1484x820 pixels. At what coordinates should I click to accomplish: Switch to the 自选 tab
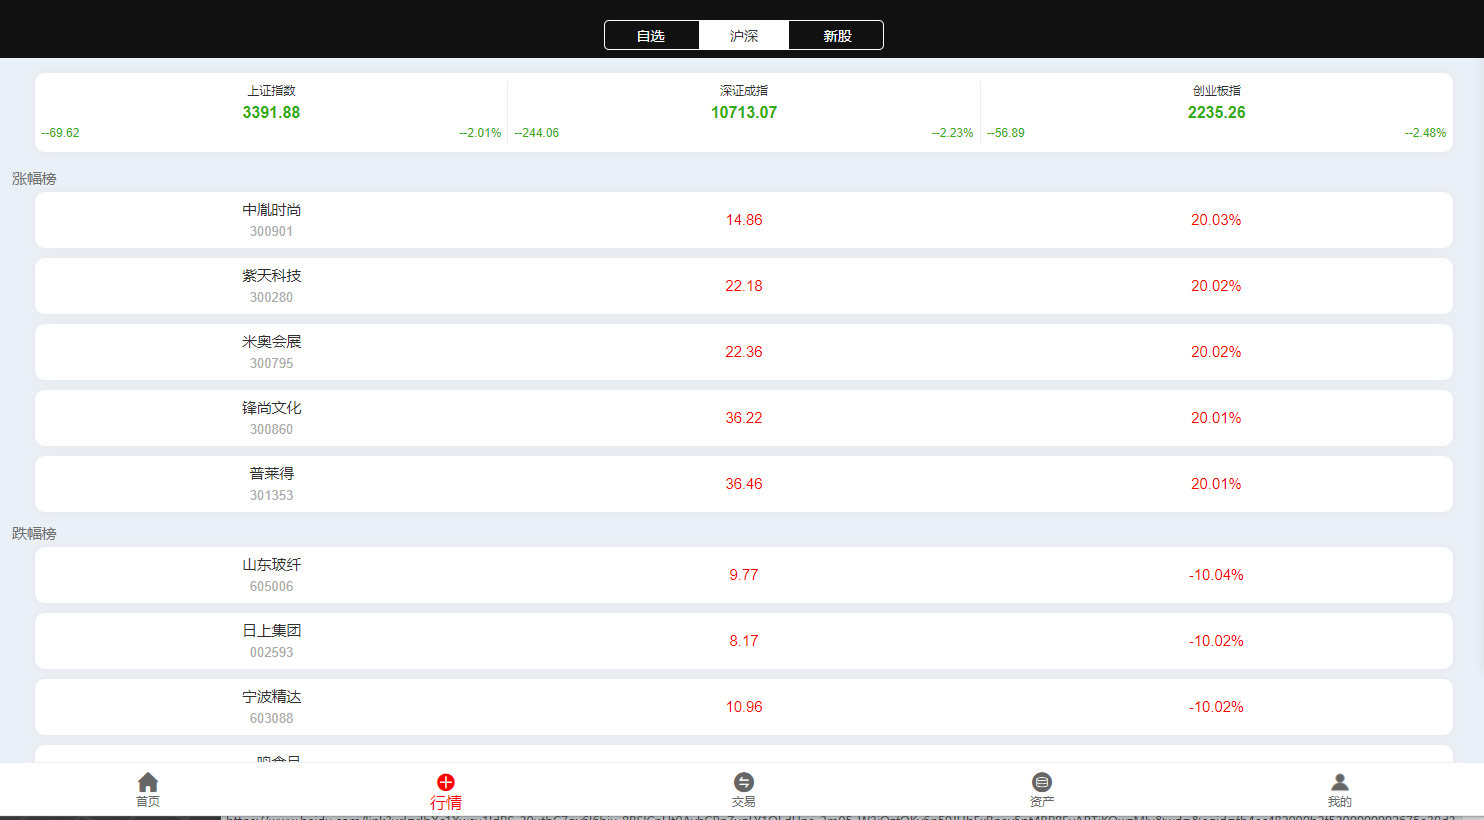coord(651,35)
